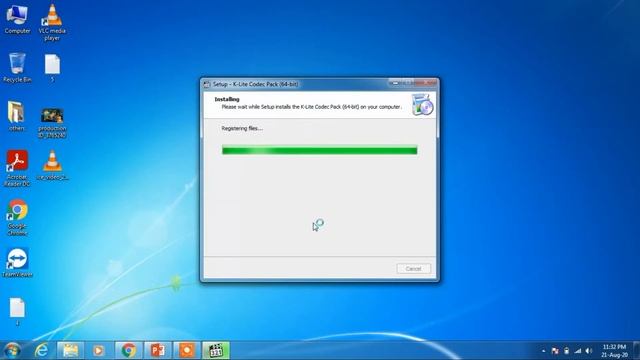The width and height of the screenshot is (640, 360).
Task: Switch to PowerPoint in the taskbar
Action: (158, 350)
